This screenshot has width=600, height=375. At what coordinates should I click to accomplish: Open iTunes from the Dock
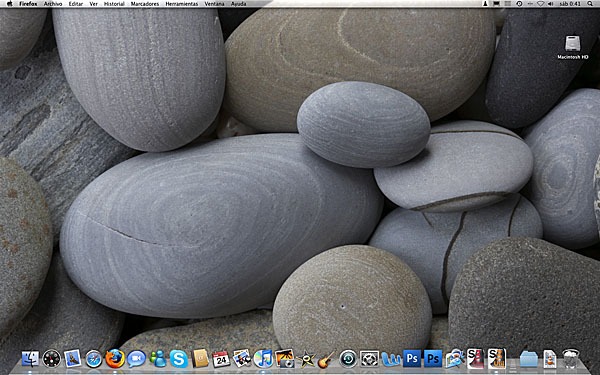point(263,359)
